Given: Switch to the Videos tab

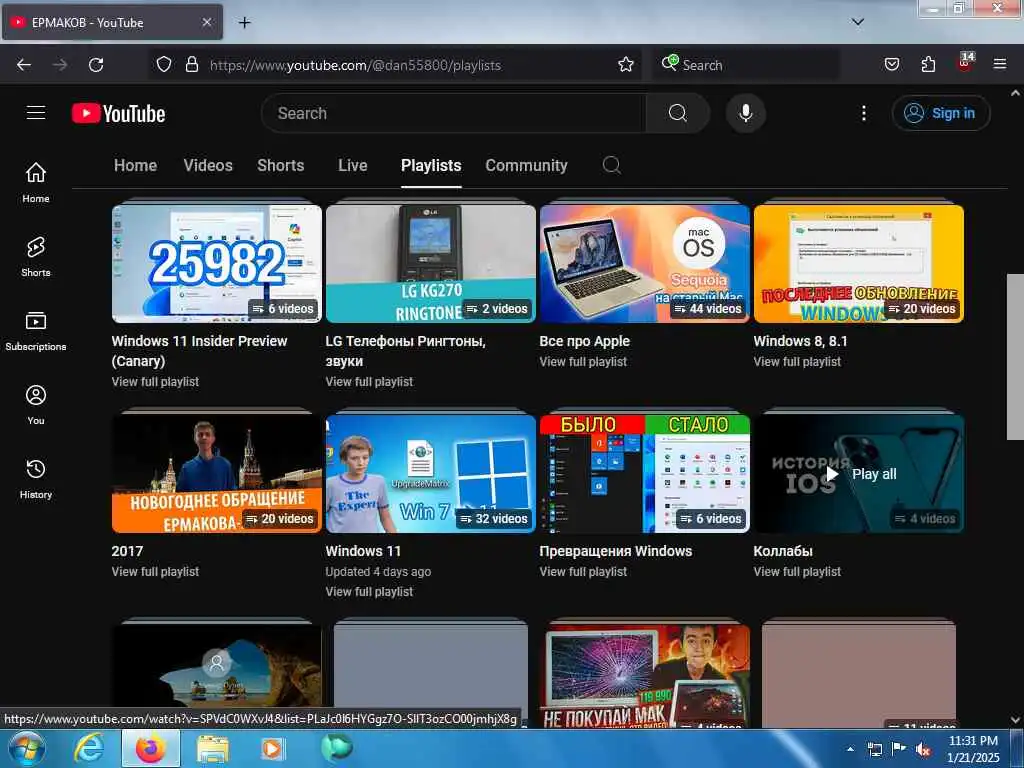Looking at the screenshot, I should coord(208,165).
